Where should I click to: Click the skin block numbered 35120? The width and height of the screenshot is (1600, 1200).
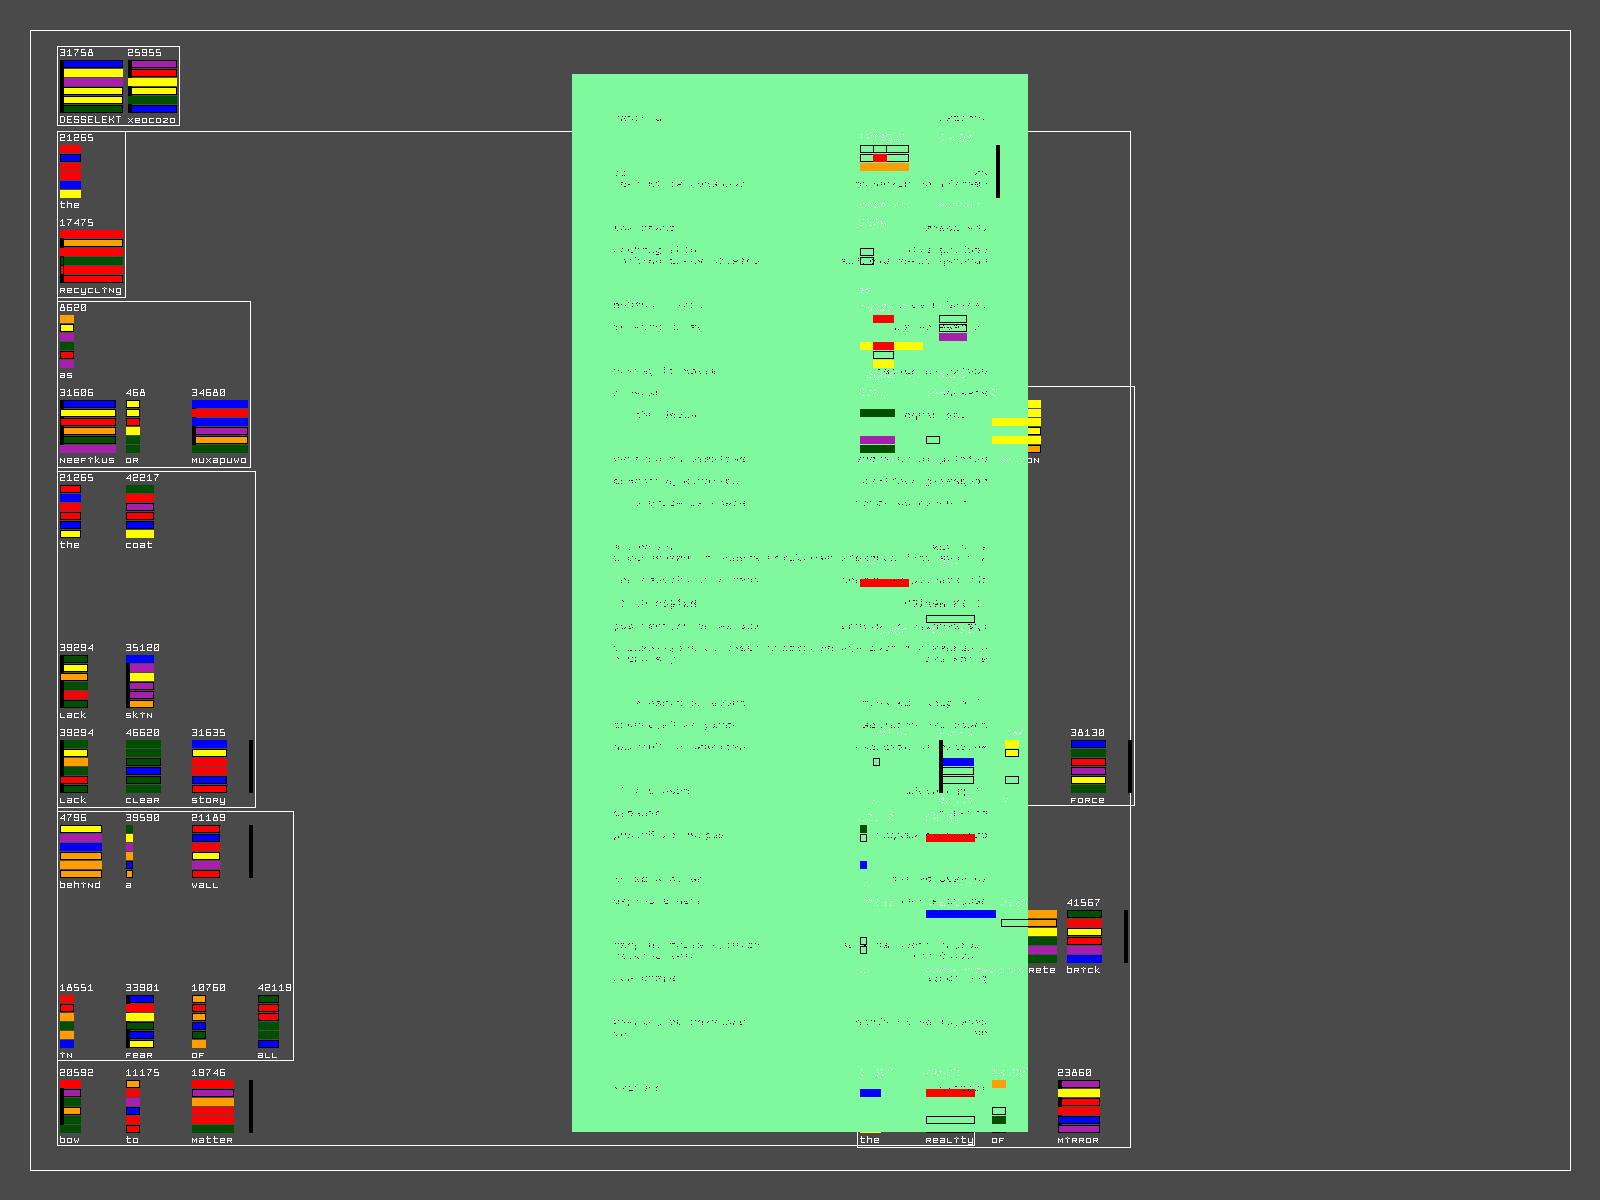[140, 682]
